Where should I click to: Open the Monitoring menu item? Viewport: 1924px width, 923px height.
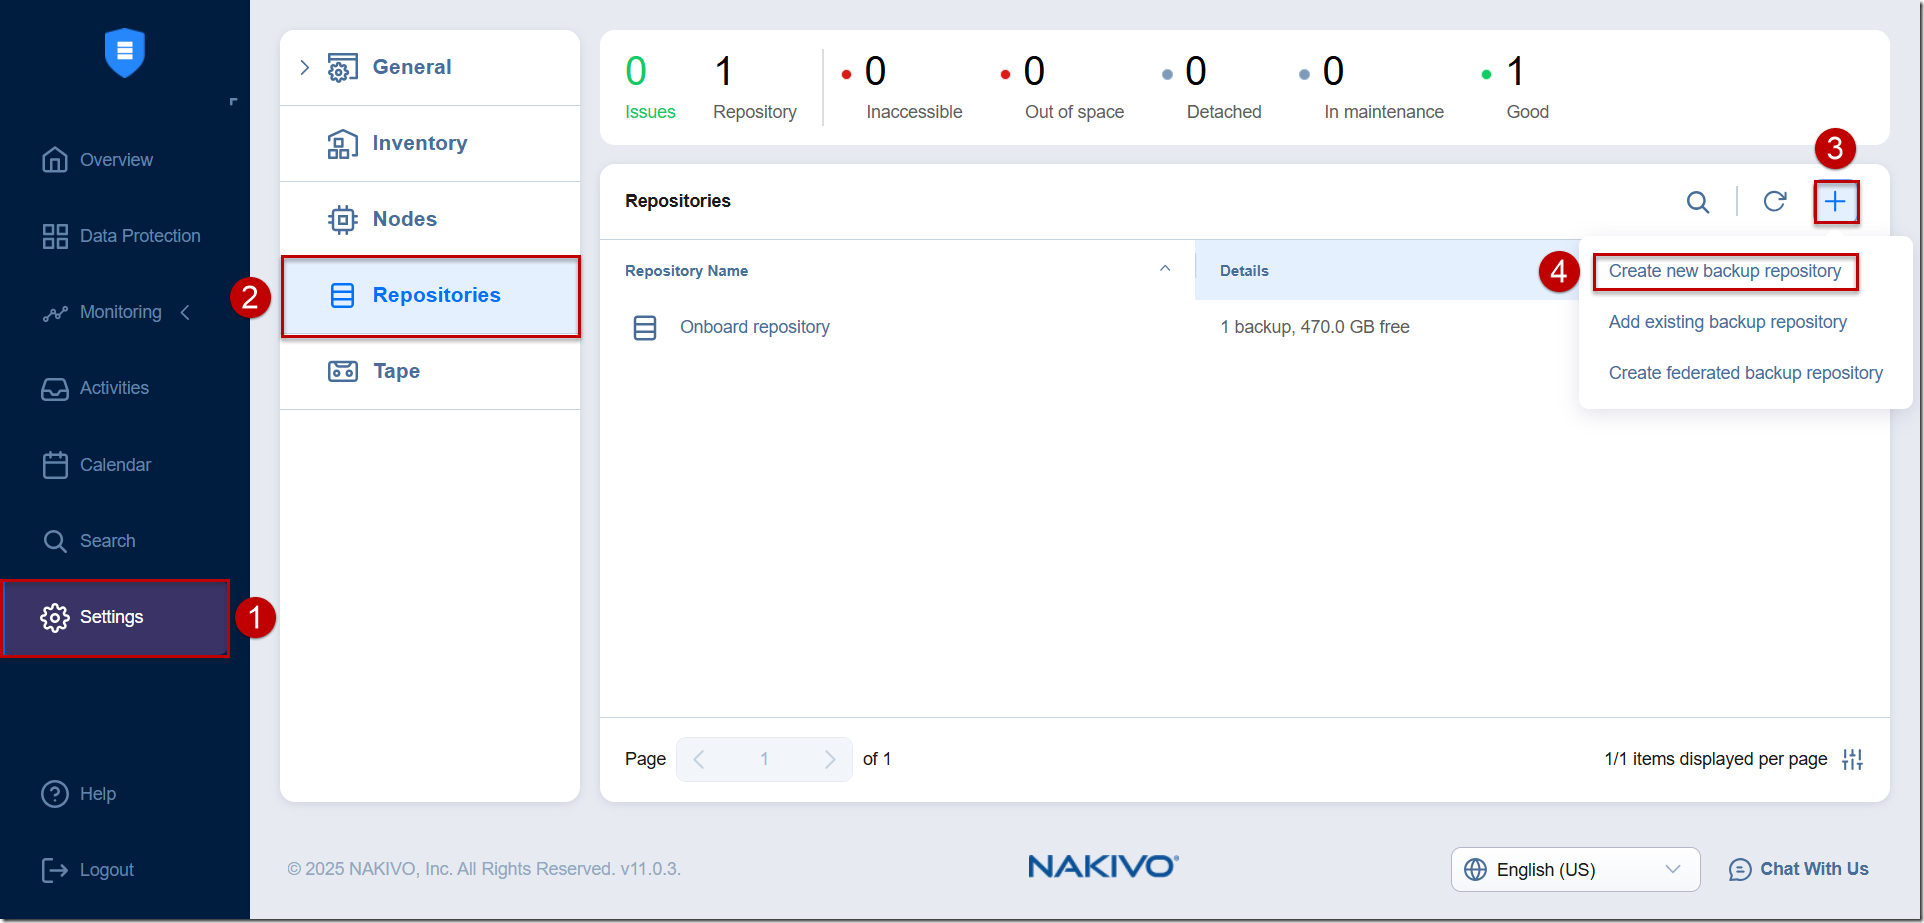pos(120,312)
